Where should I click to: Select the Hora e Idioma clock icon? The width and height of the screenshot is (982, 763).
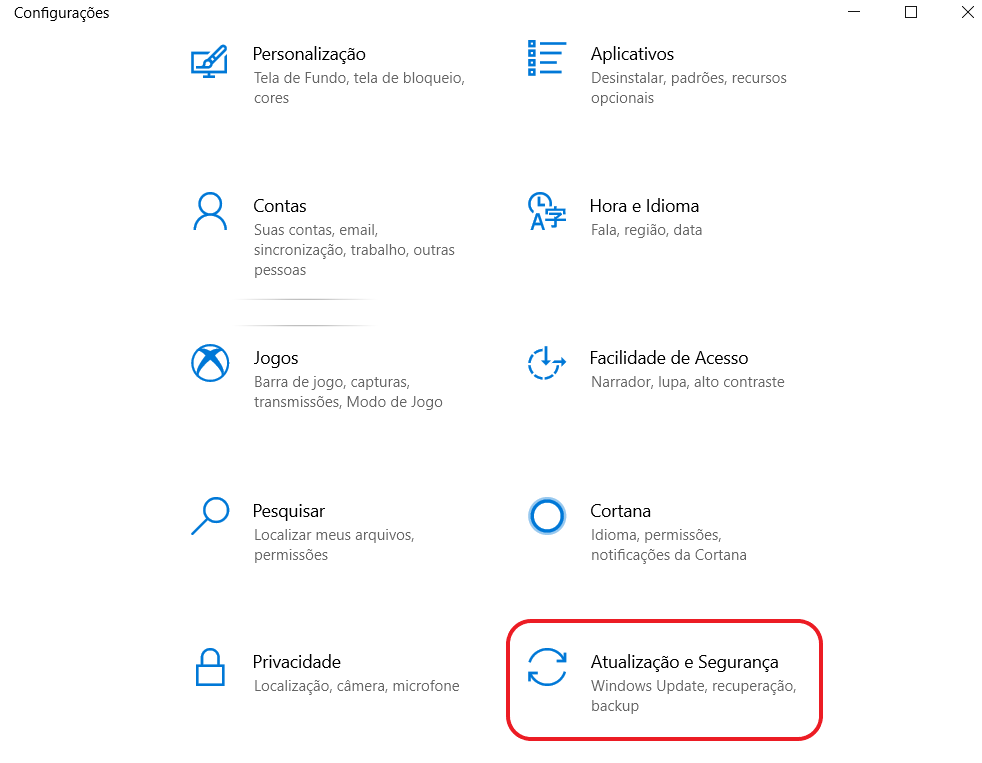(547, 212)
